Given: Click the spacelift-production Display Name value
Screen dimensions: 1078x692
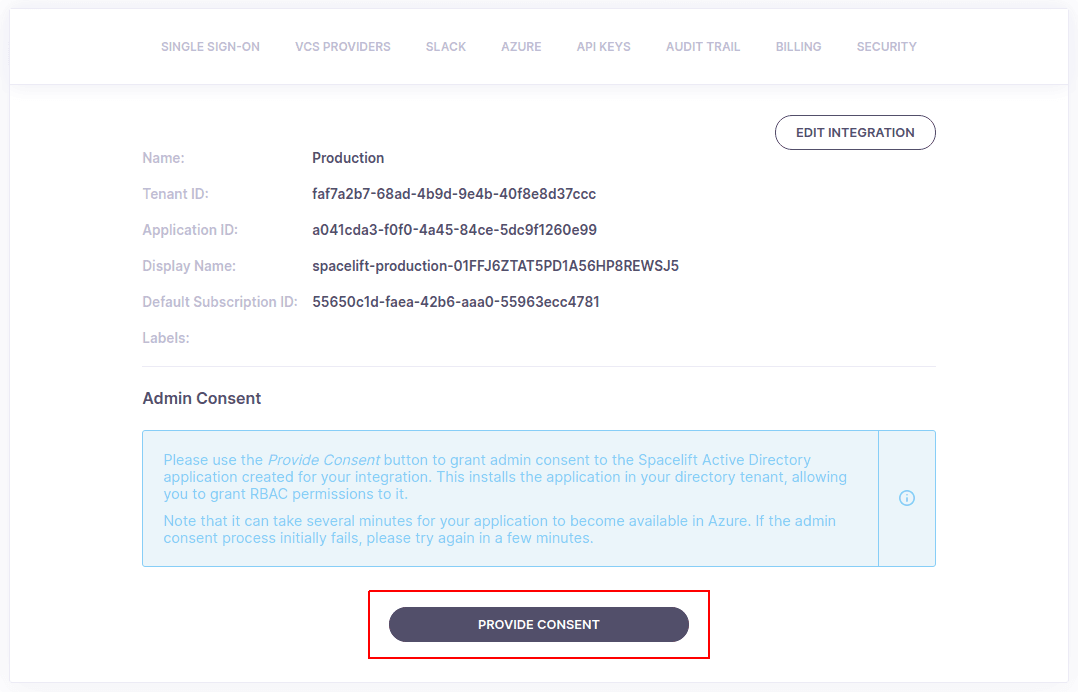Looking at the screenshot, I should pos(495,265).
